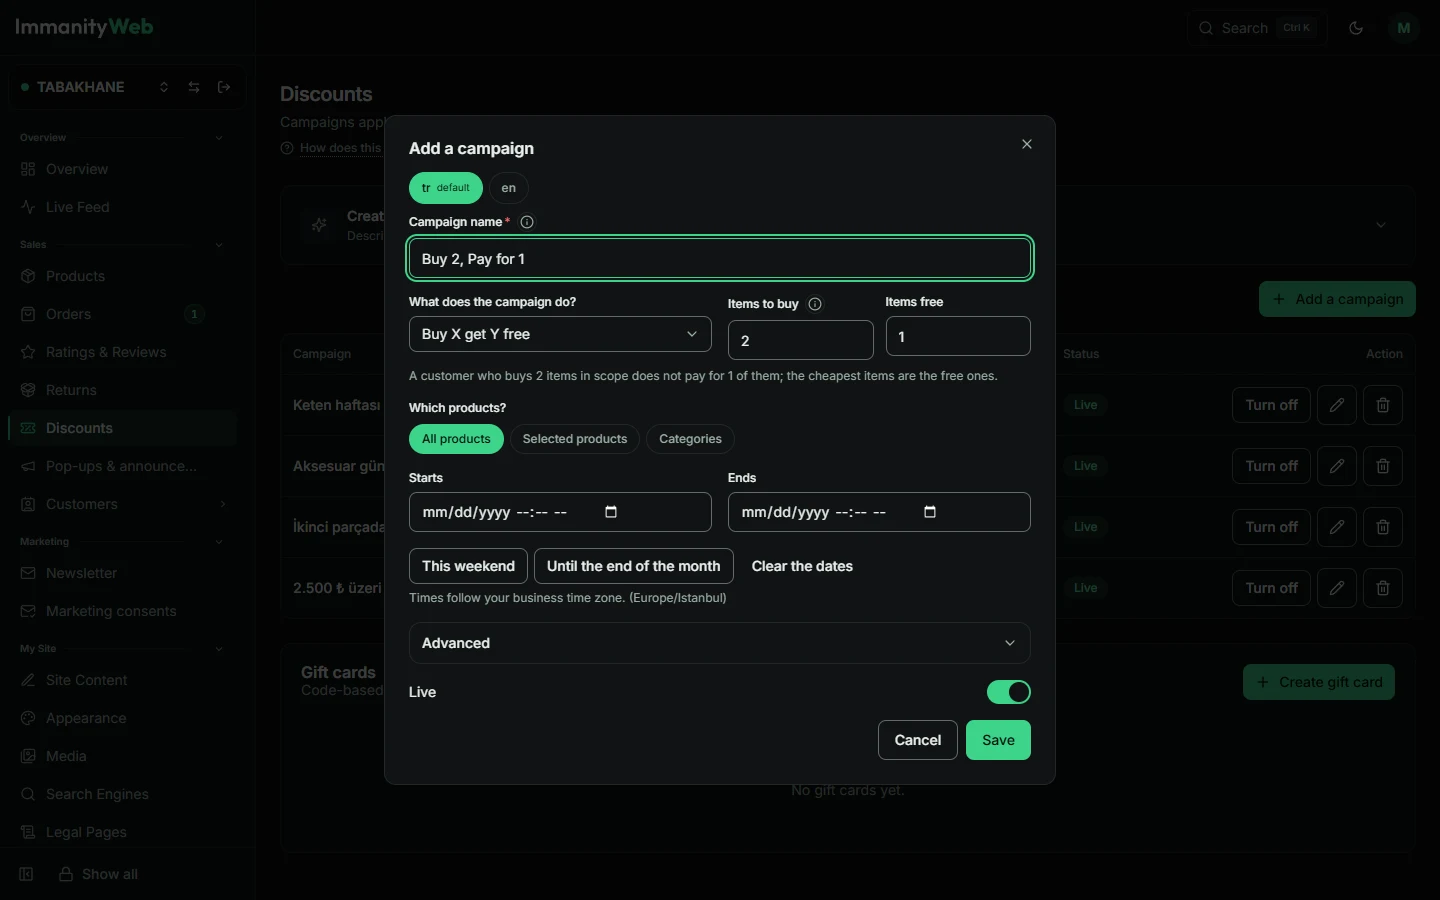Image resolution: width=1440 pixels, height=900 pixels.
Task: Click the TABAKHANE exit icon
Action: pos(224,87)
